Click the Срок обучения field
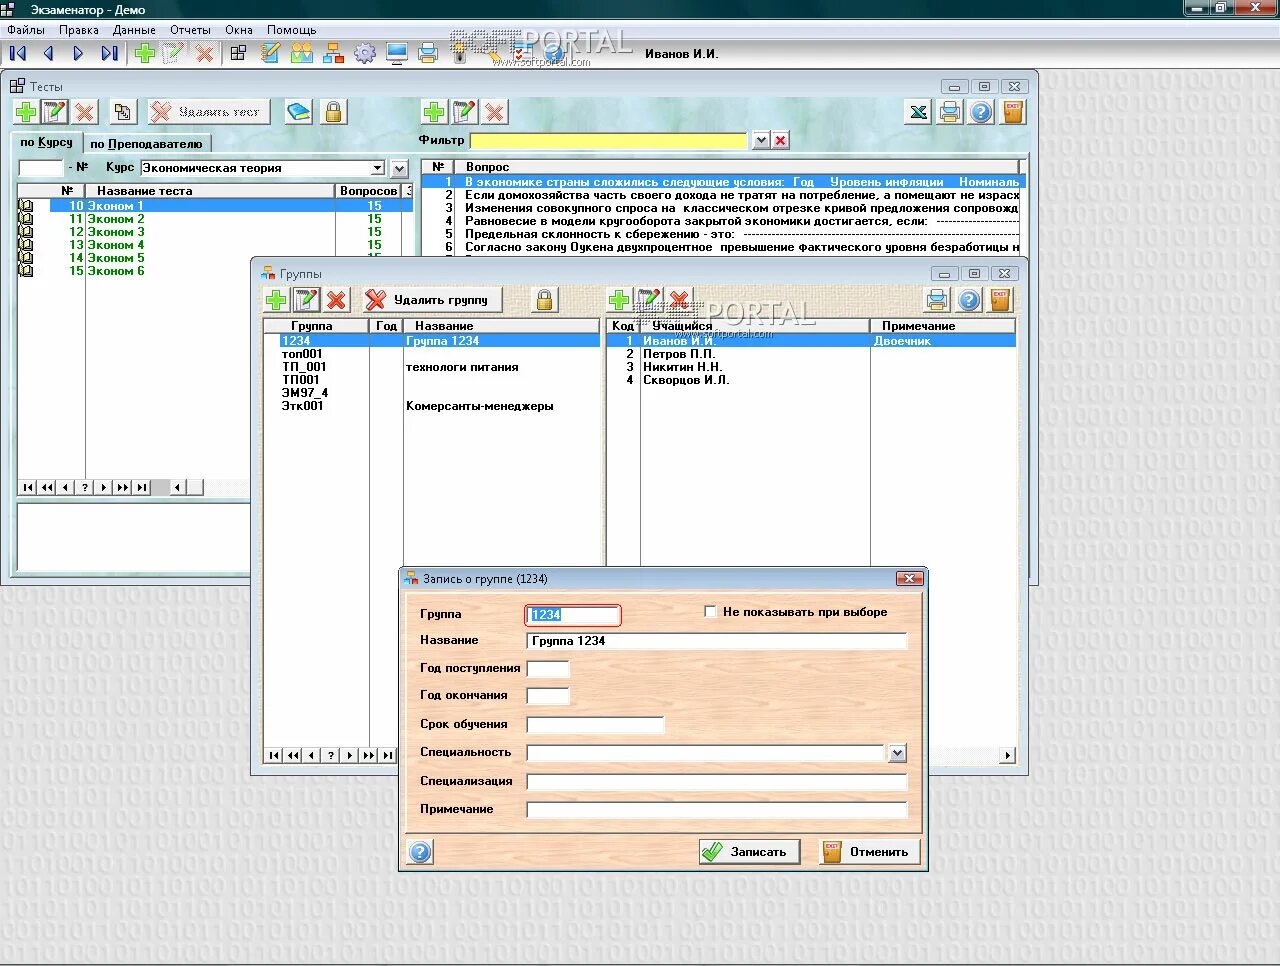This screenshot has width=1280, height=966. [x=595, y=724]
